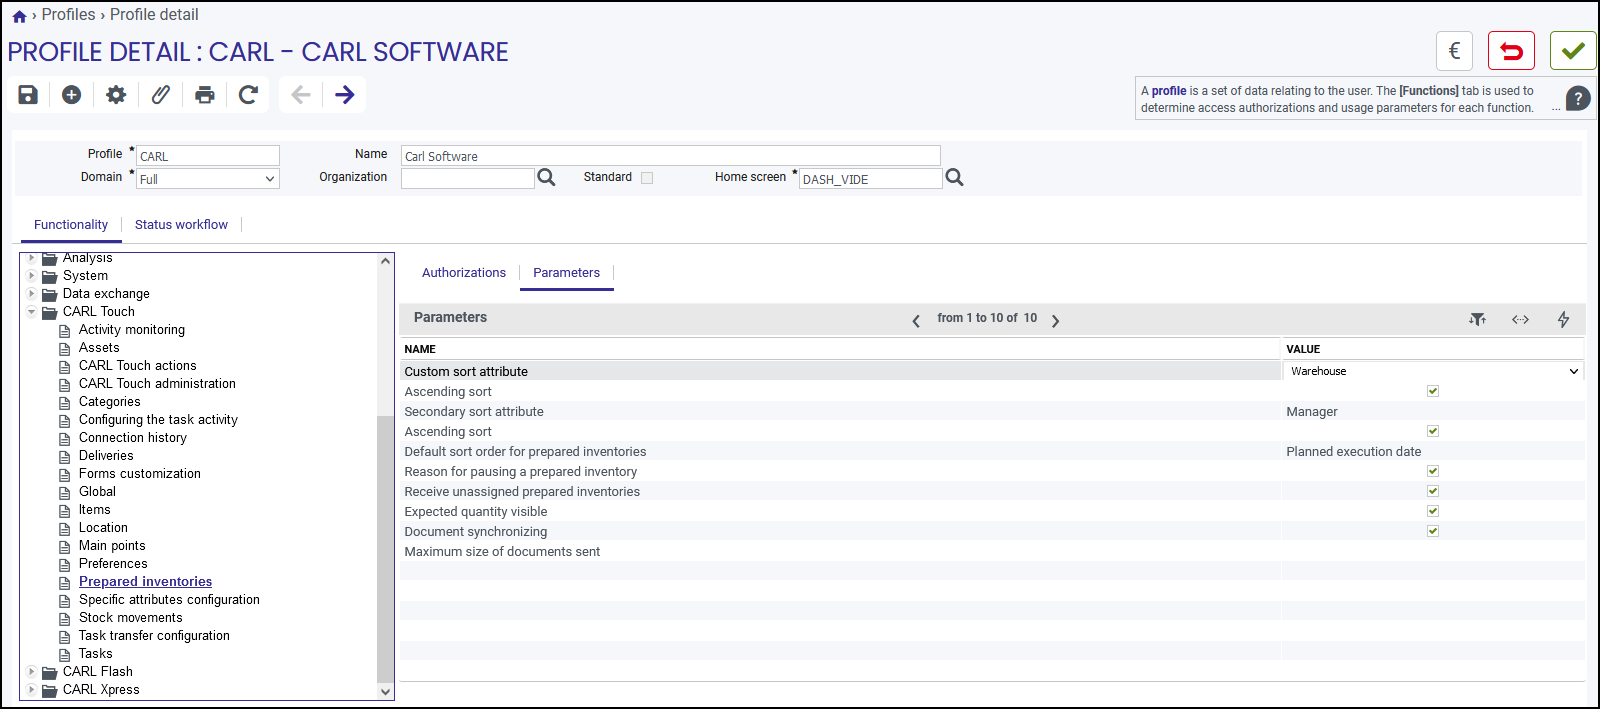This screenshot has height=709, width=1600.
Task: Expand the CARL Xpress tree node
Action: pyautogui.click(x=32, y=690)
